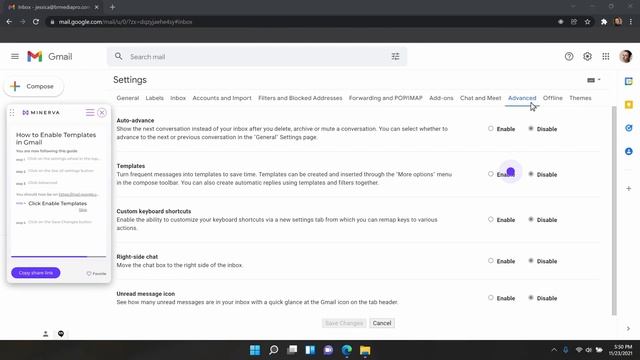
Task: Show hidden system tray icons
Action: click(x=554, y=350)
